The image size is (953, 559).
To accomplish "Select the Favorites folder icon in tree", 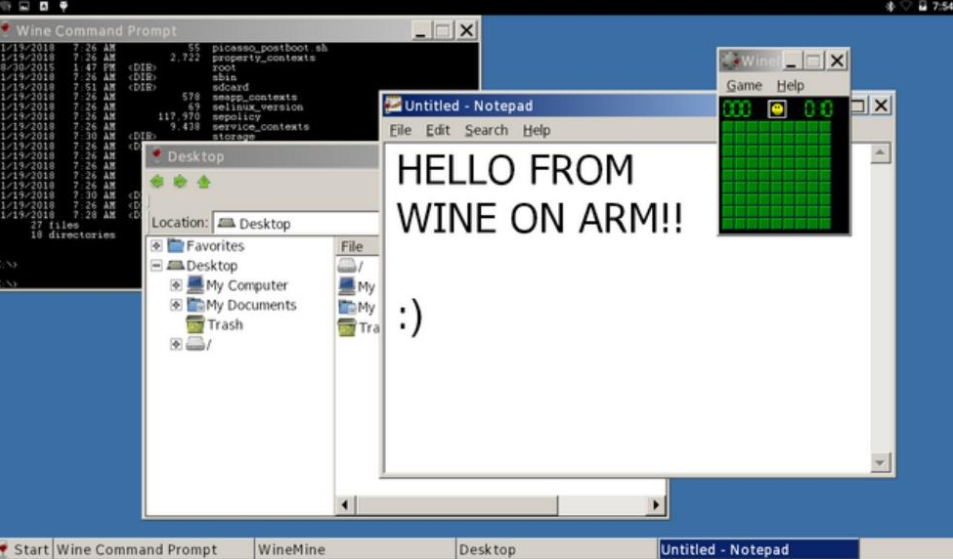I will coord(176,245).
